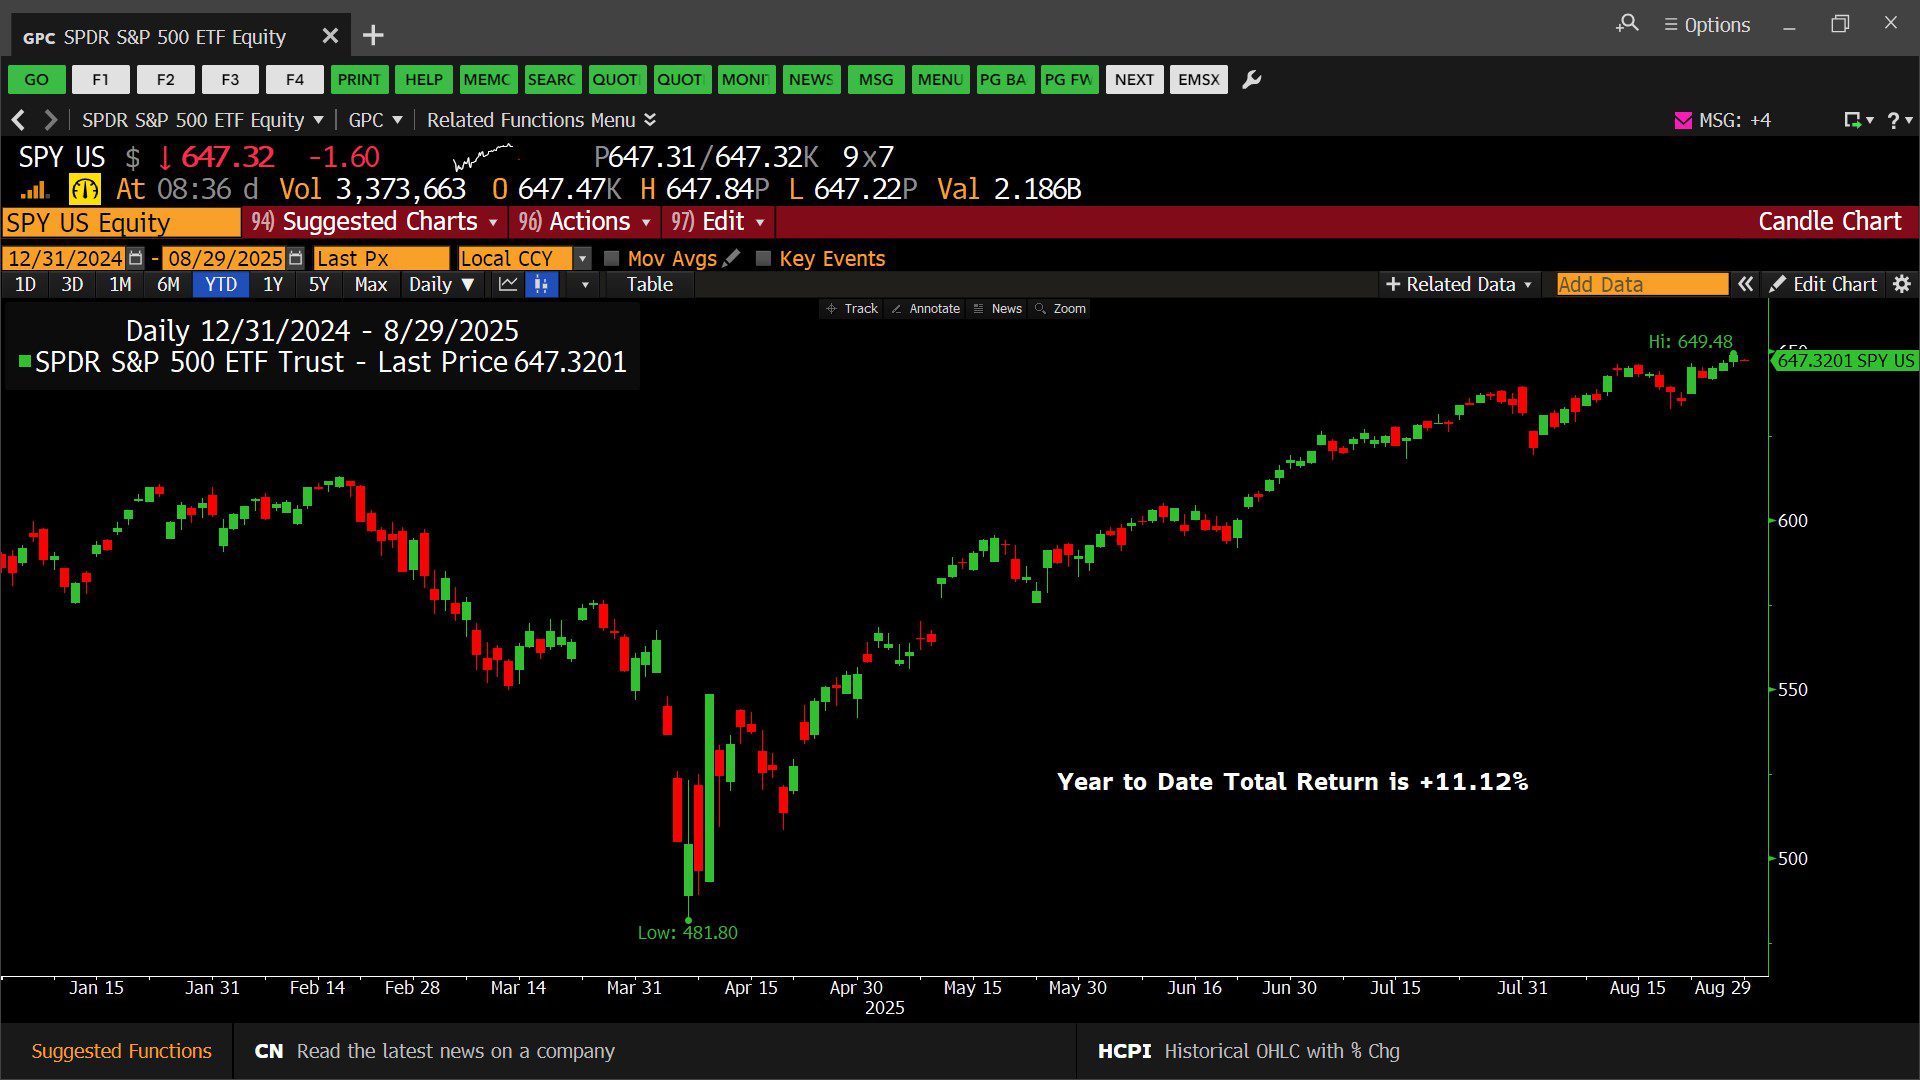
Task: Click the Edit Chart button
Action: click(x=1823, y=285)
